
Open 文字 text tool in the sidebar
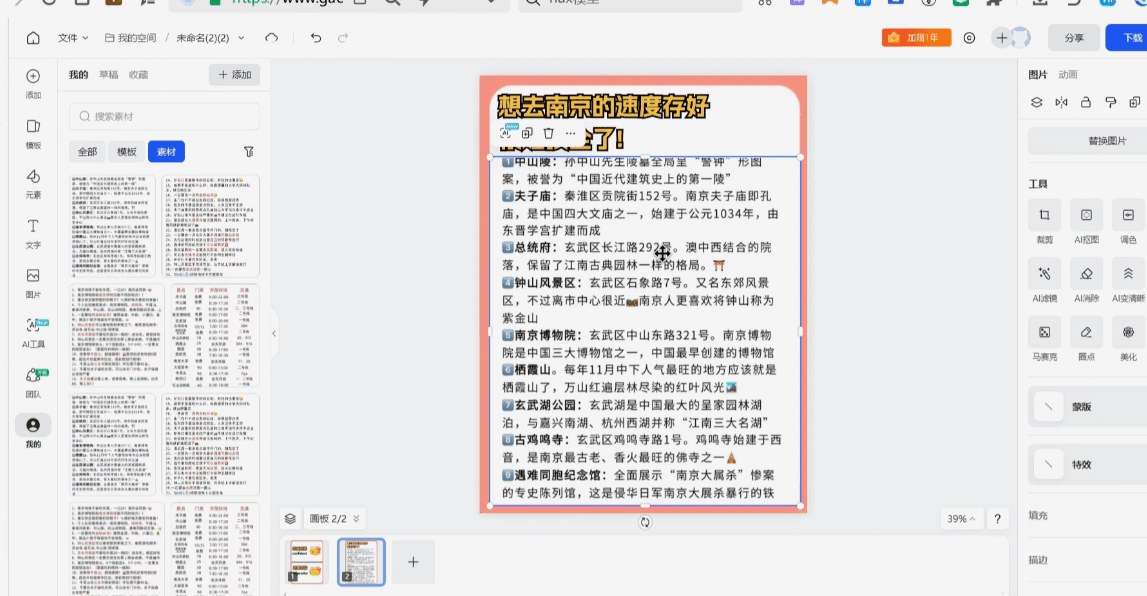click(x=33, y=233)
